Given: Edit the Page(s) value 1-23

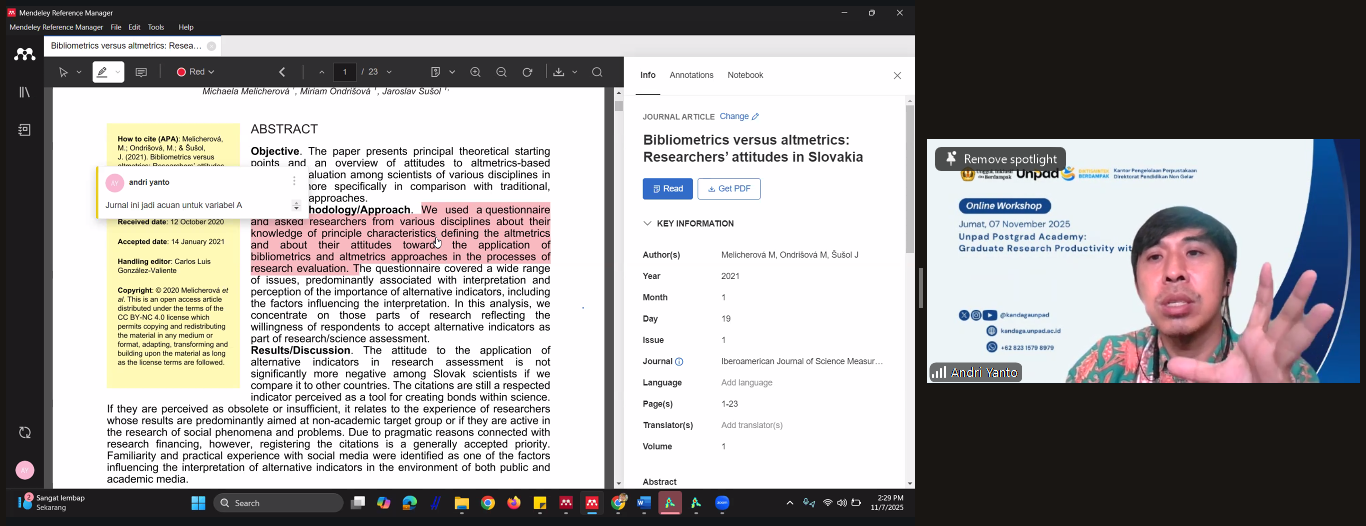Looking at the screenshot, I should [x=729, y=404].
